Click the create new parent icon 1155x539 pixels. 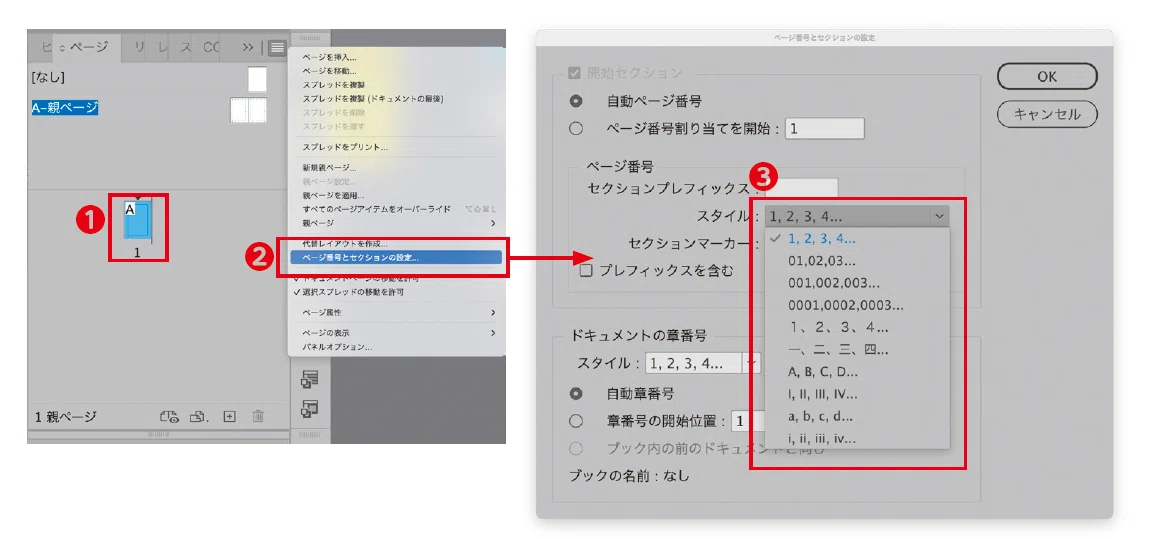tap(199, 417)
